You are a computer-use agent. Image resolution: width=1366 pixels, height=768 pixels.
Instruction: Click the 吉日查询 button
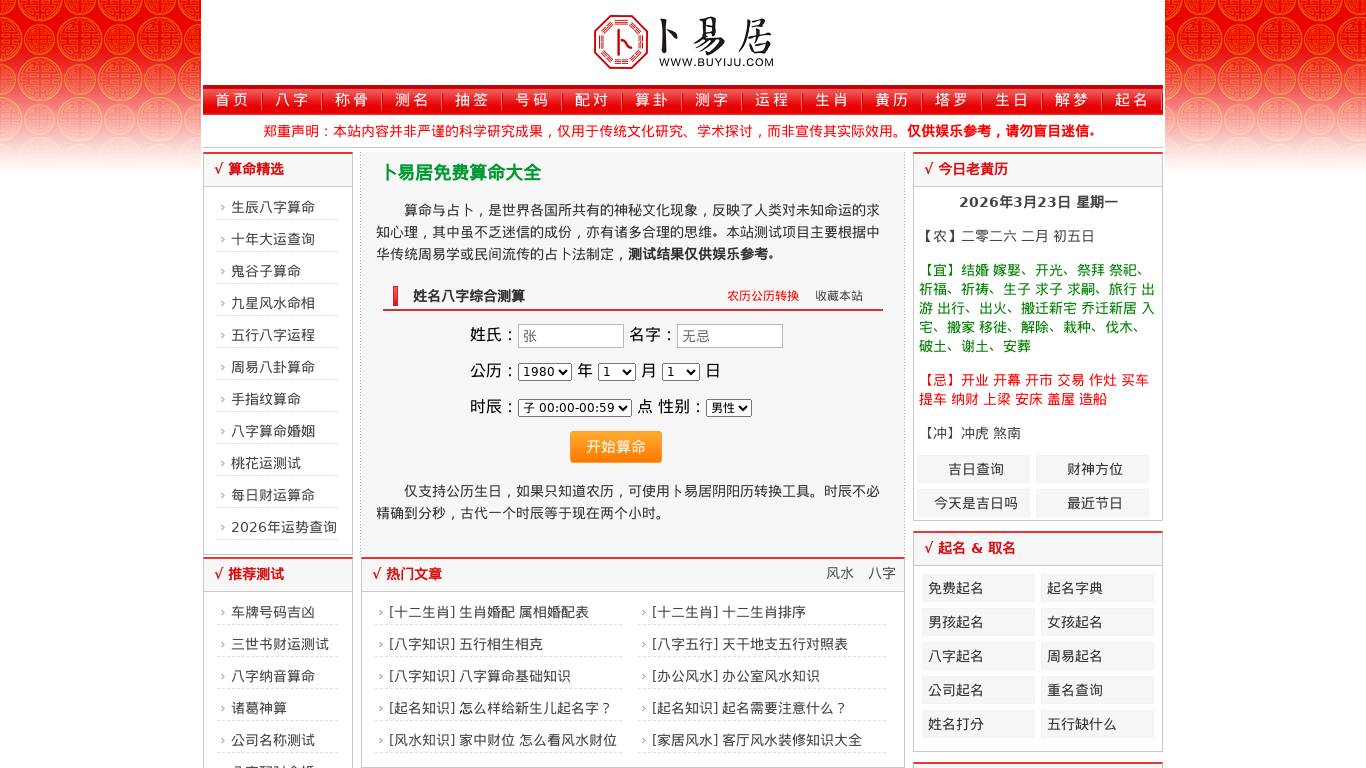click(x=976, y=469)
